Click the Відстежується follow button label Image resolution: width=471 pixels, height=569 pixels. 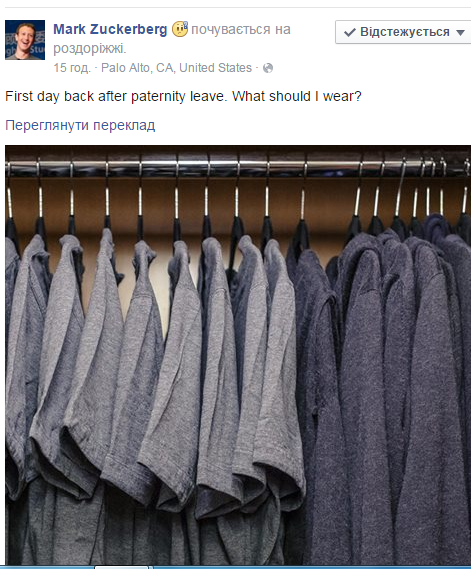click(x=405, y=32)
